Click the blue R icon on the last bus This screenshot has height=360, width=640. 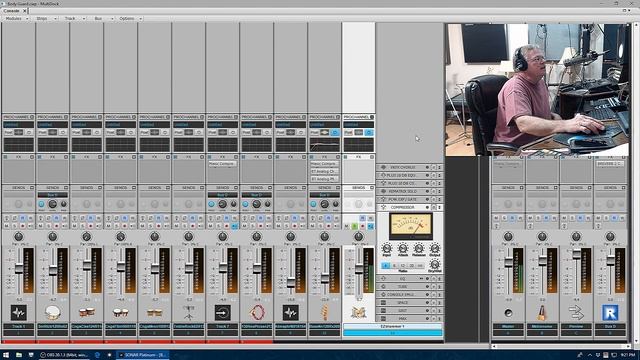coord(610,313)
